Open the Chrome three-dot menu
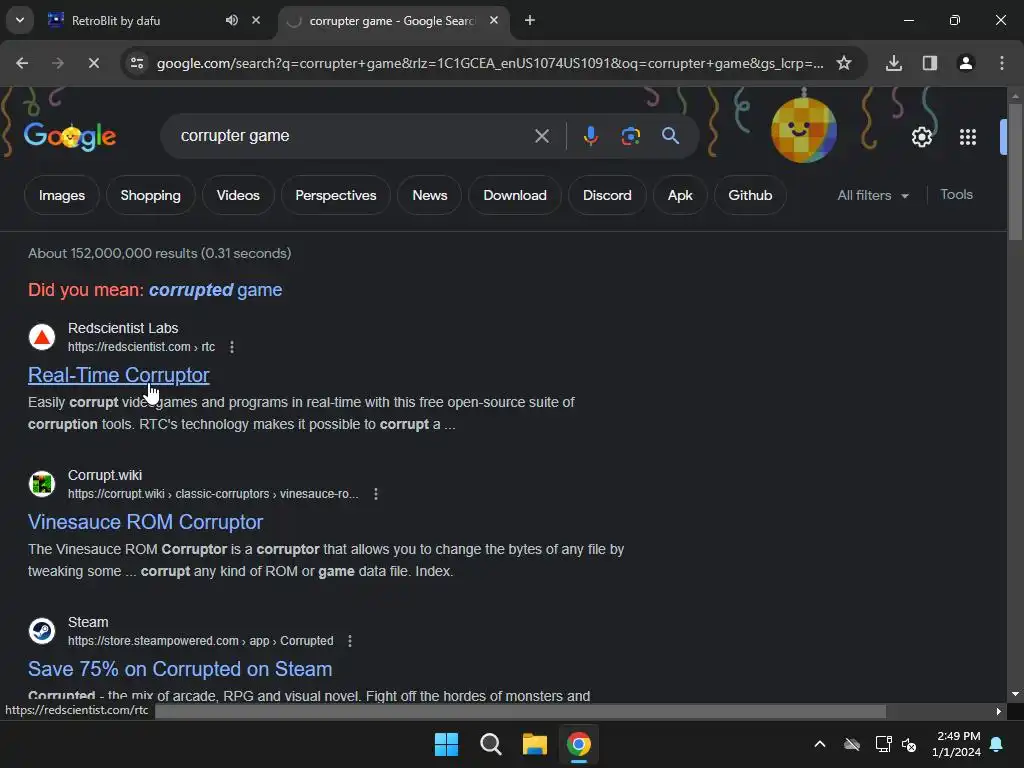 [1001, 63]
